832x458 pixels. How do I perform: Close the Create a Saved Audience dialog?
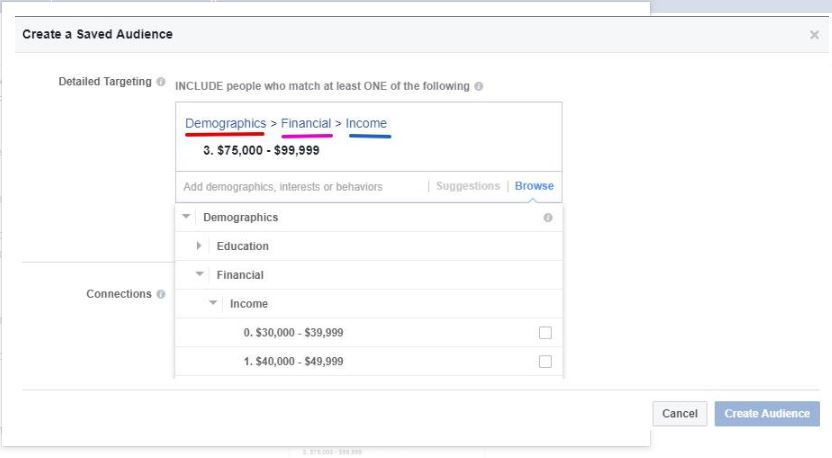(814, 35)
